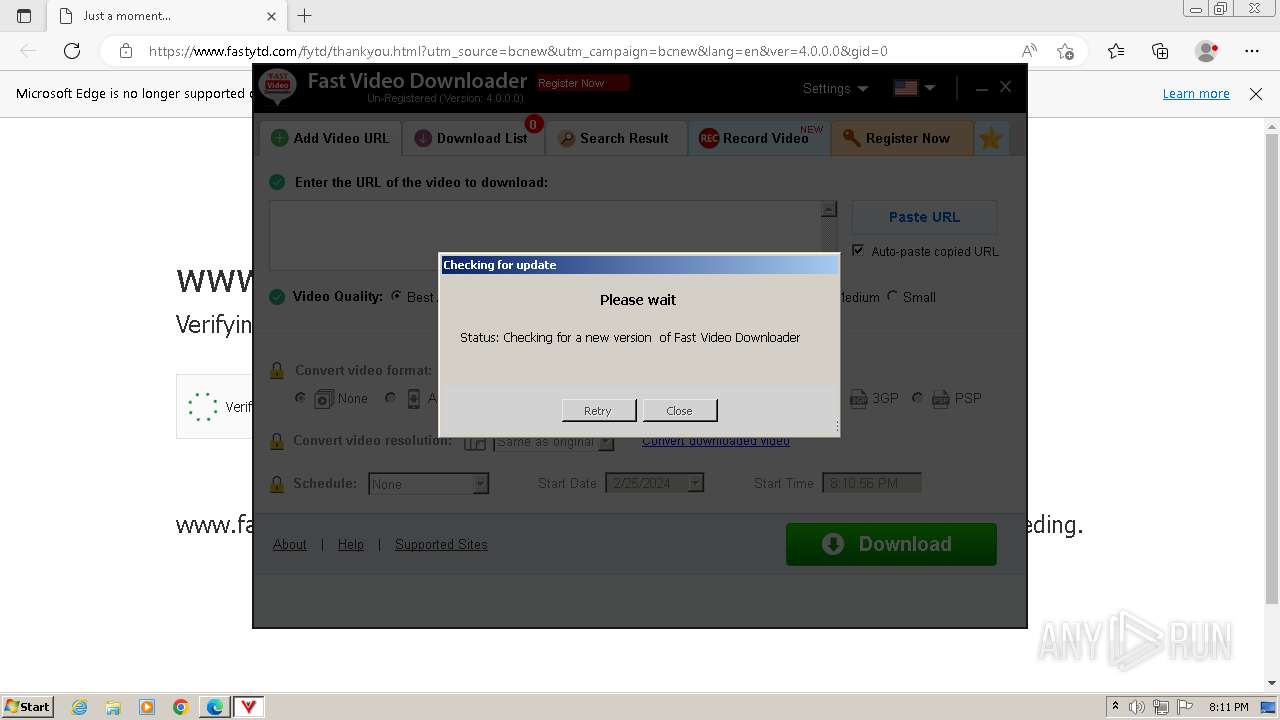This screenshot has width=1280, height=720.
Task: Open the Download List tab
Action: [473, 138]
